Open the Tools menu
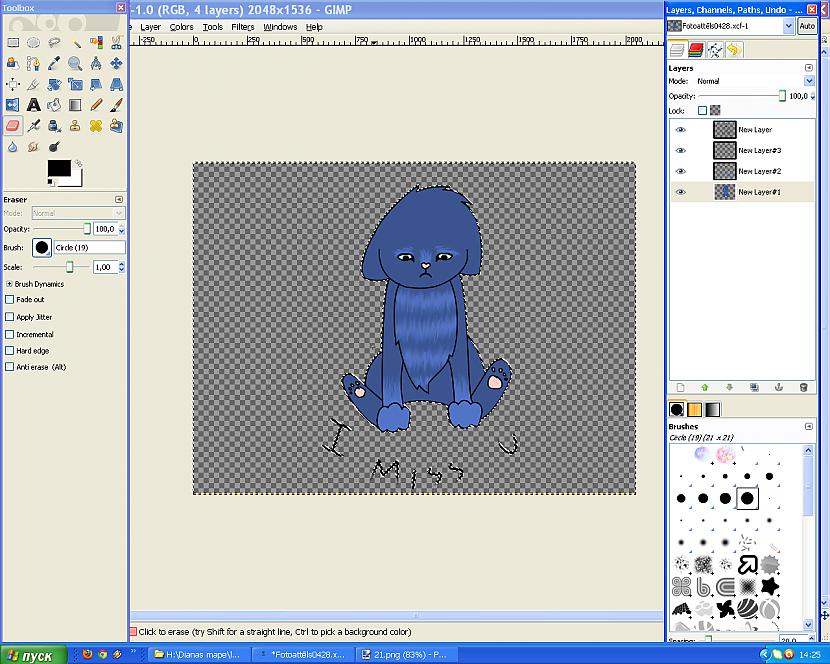 point(212,27)
